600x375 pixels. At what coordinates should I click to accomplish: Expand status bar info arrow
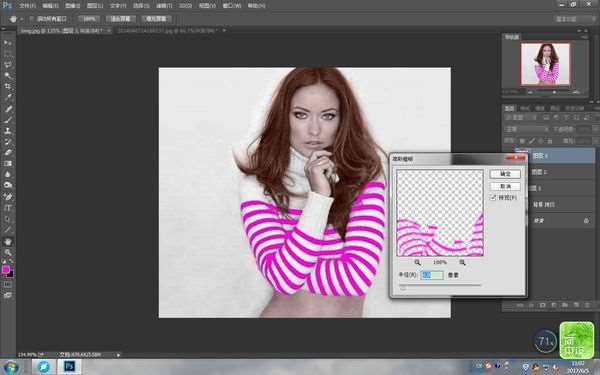click(x=118, y=355)
